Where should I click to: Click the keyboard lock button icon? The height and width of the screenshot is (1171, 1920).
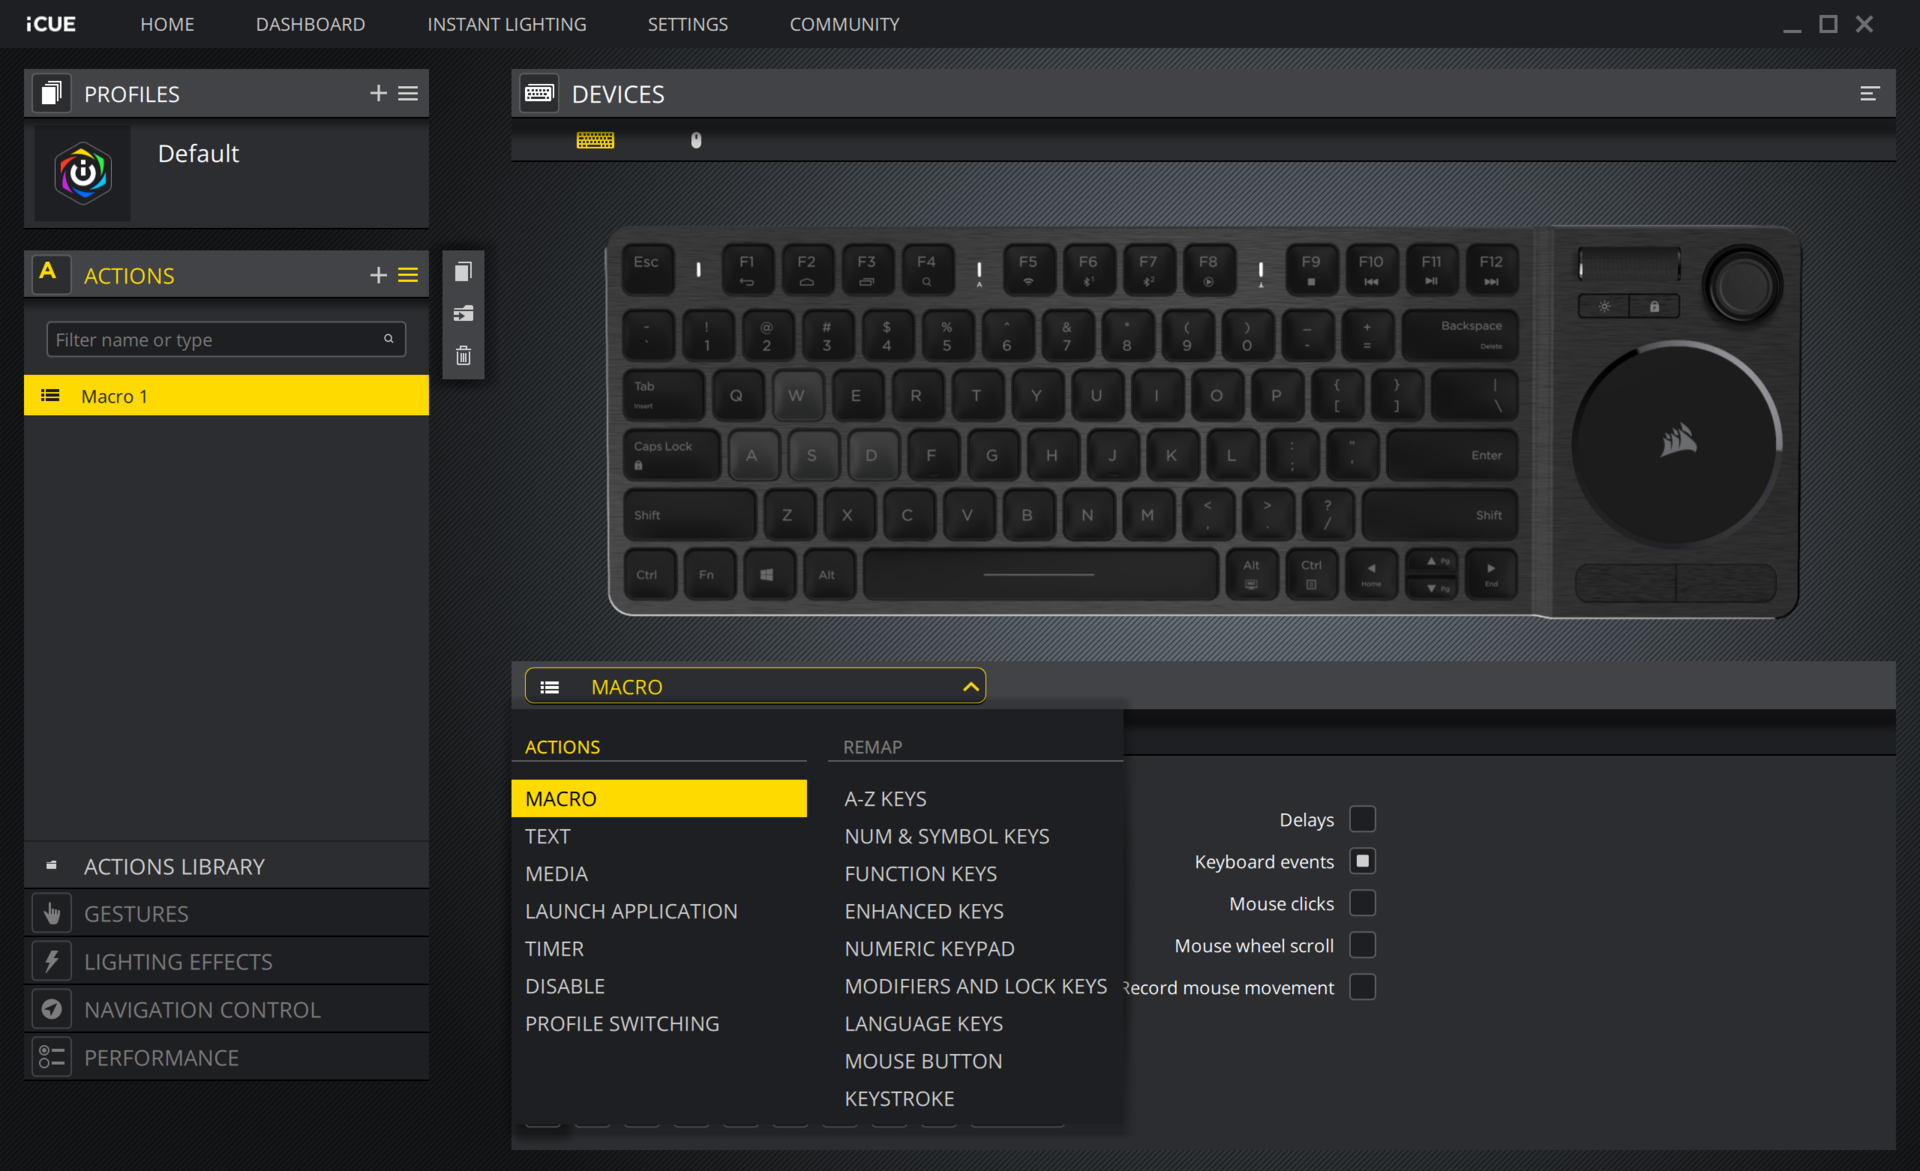1654,306
